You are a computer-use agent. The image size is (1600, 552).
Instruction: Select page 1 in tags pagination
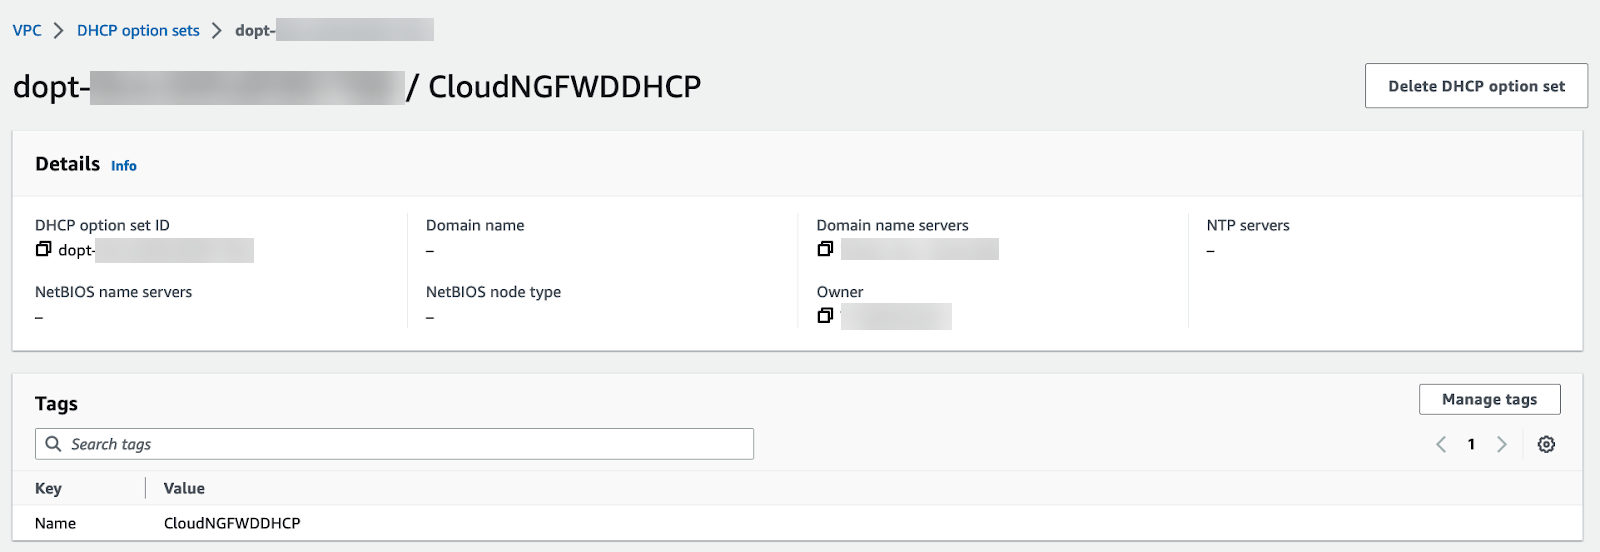coord(1471,444)
